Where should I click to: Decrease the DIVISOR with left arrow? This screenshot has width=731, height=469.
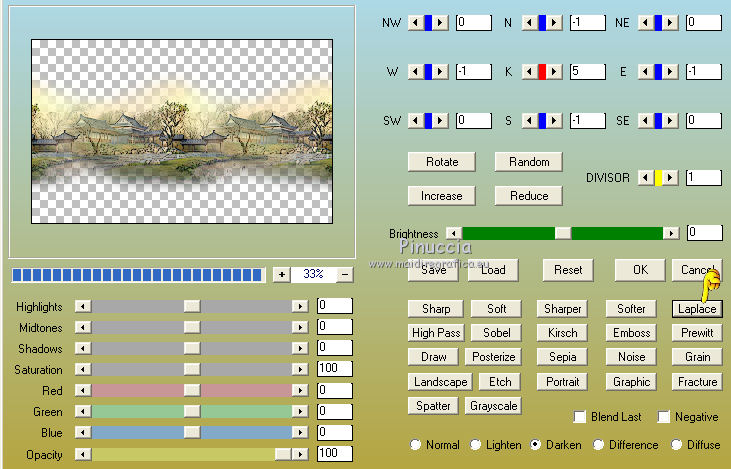tap(646, 178)
